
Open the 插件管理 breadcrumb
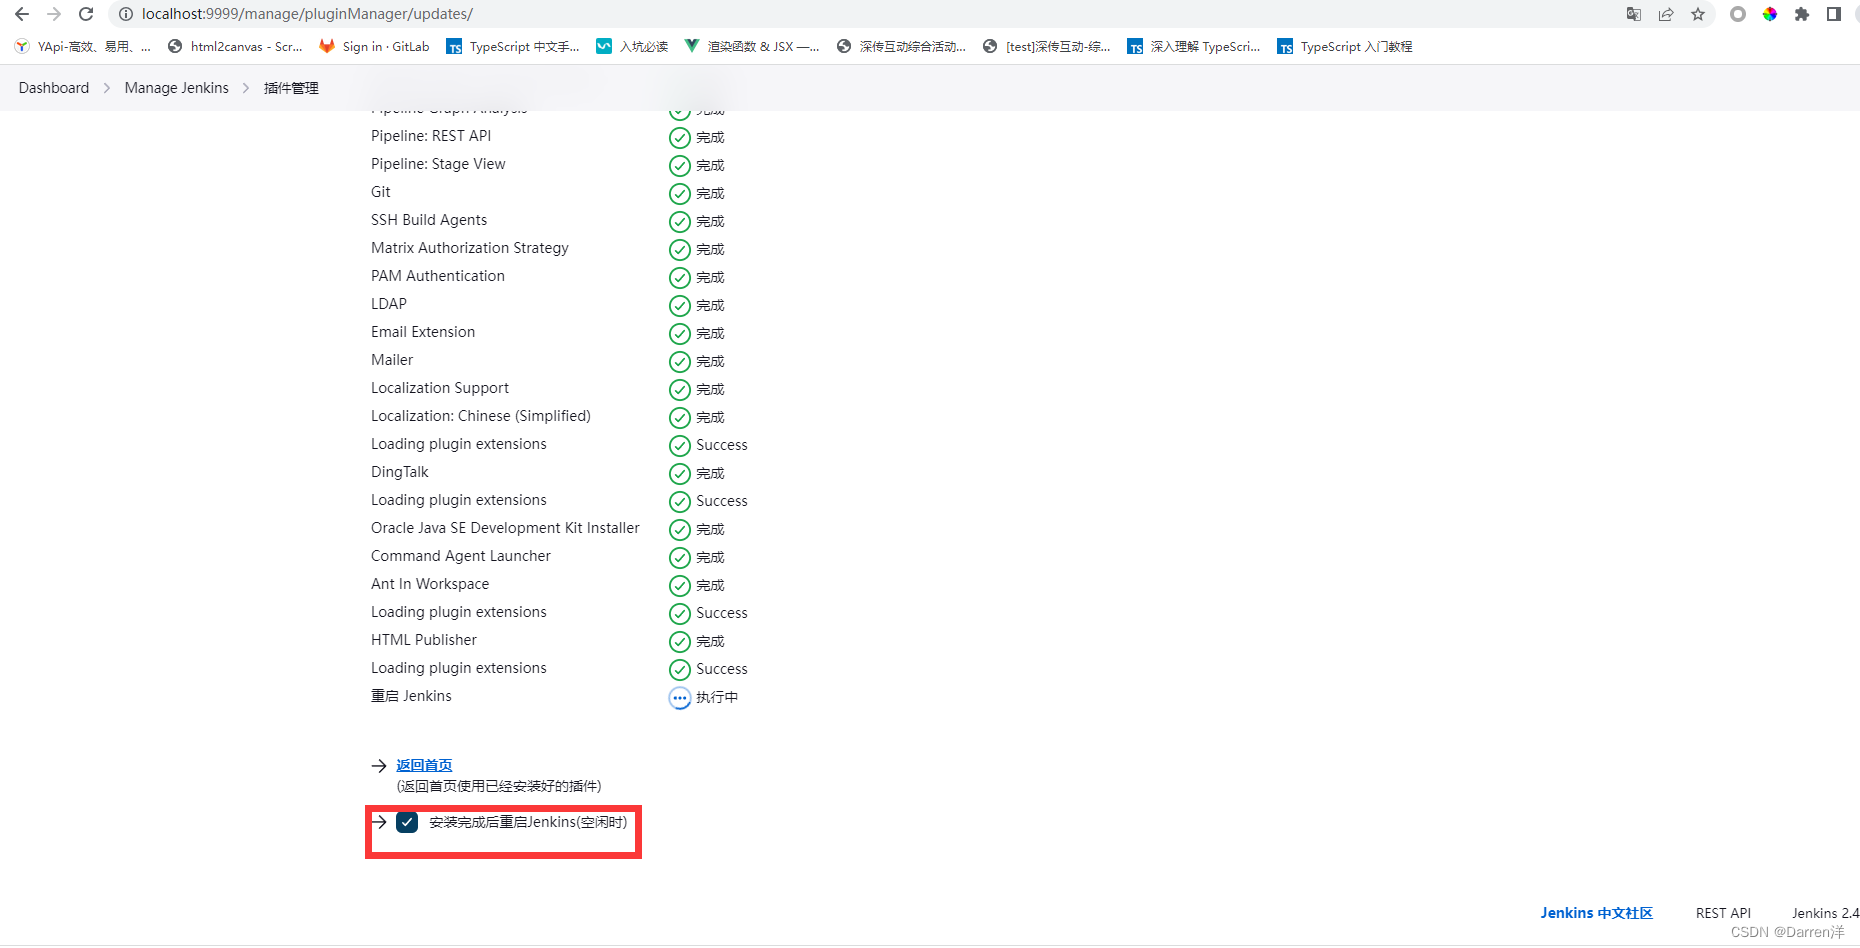[291, 88]
